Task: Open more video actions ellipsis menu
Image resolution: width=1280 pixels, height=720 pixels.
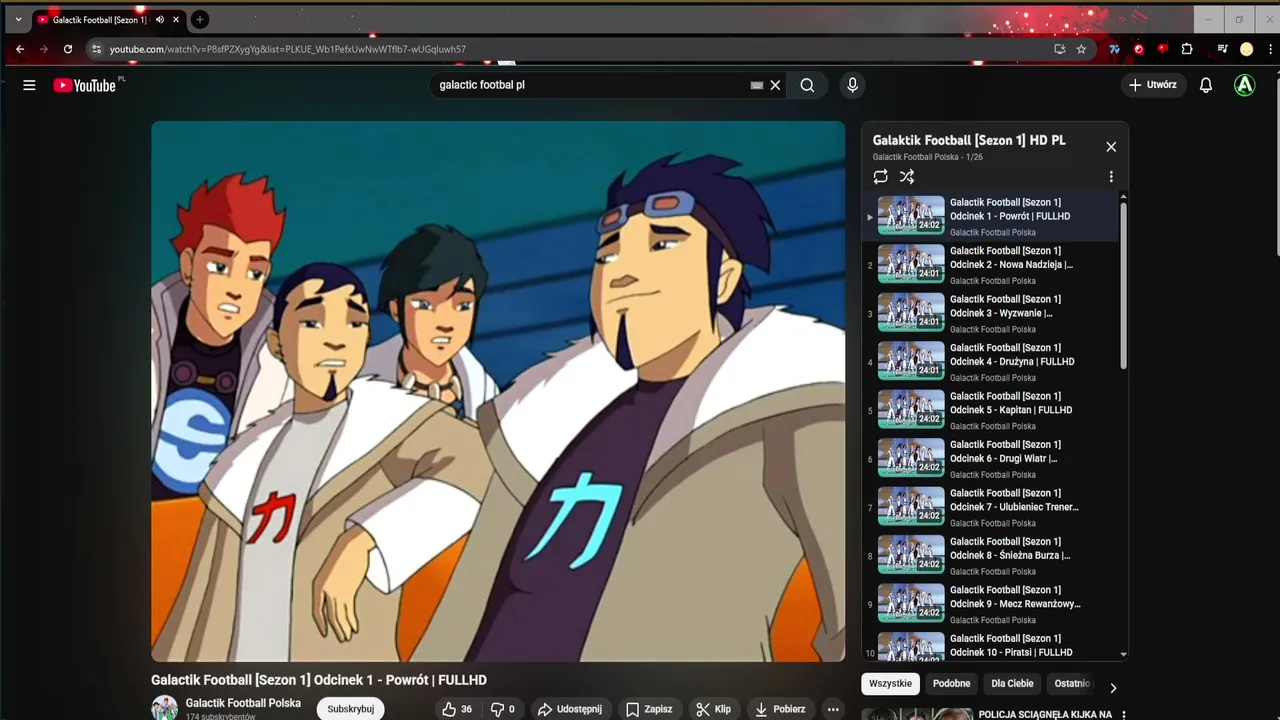Action: (833, 709)
